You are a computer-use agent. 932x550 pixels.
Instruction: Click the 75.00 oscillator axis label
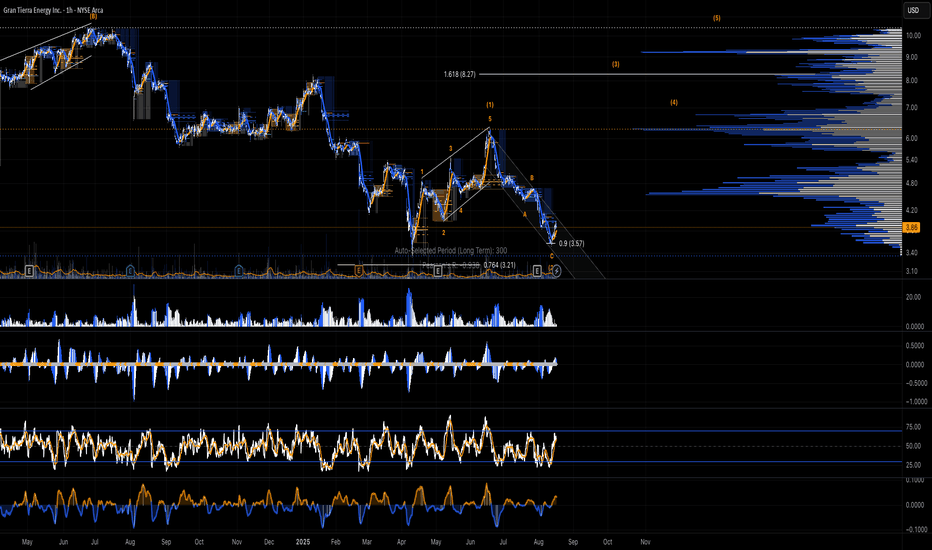(x=913, y=428)
